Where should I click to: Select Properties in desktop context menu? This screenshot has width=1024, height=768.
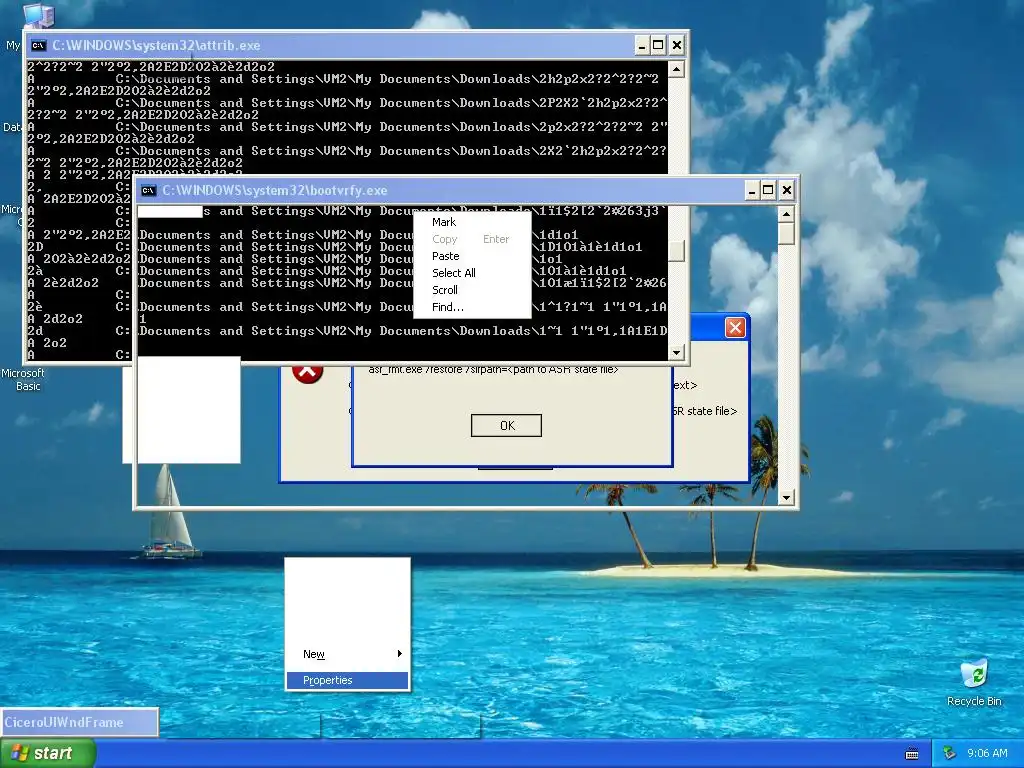(347, 680)
